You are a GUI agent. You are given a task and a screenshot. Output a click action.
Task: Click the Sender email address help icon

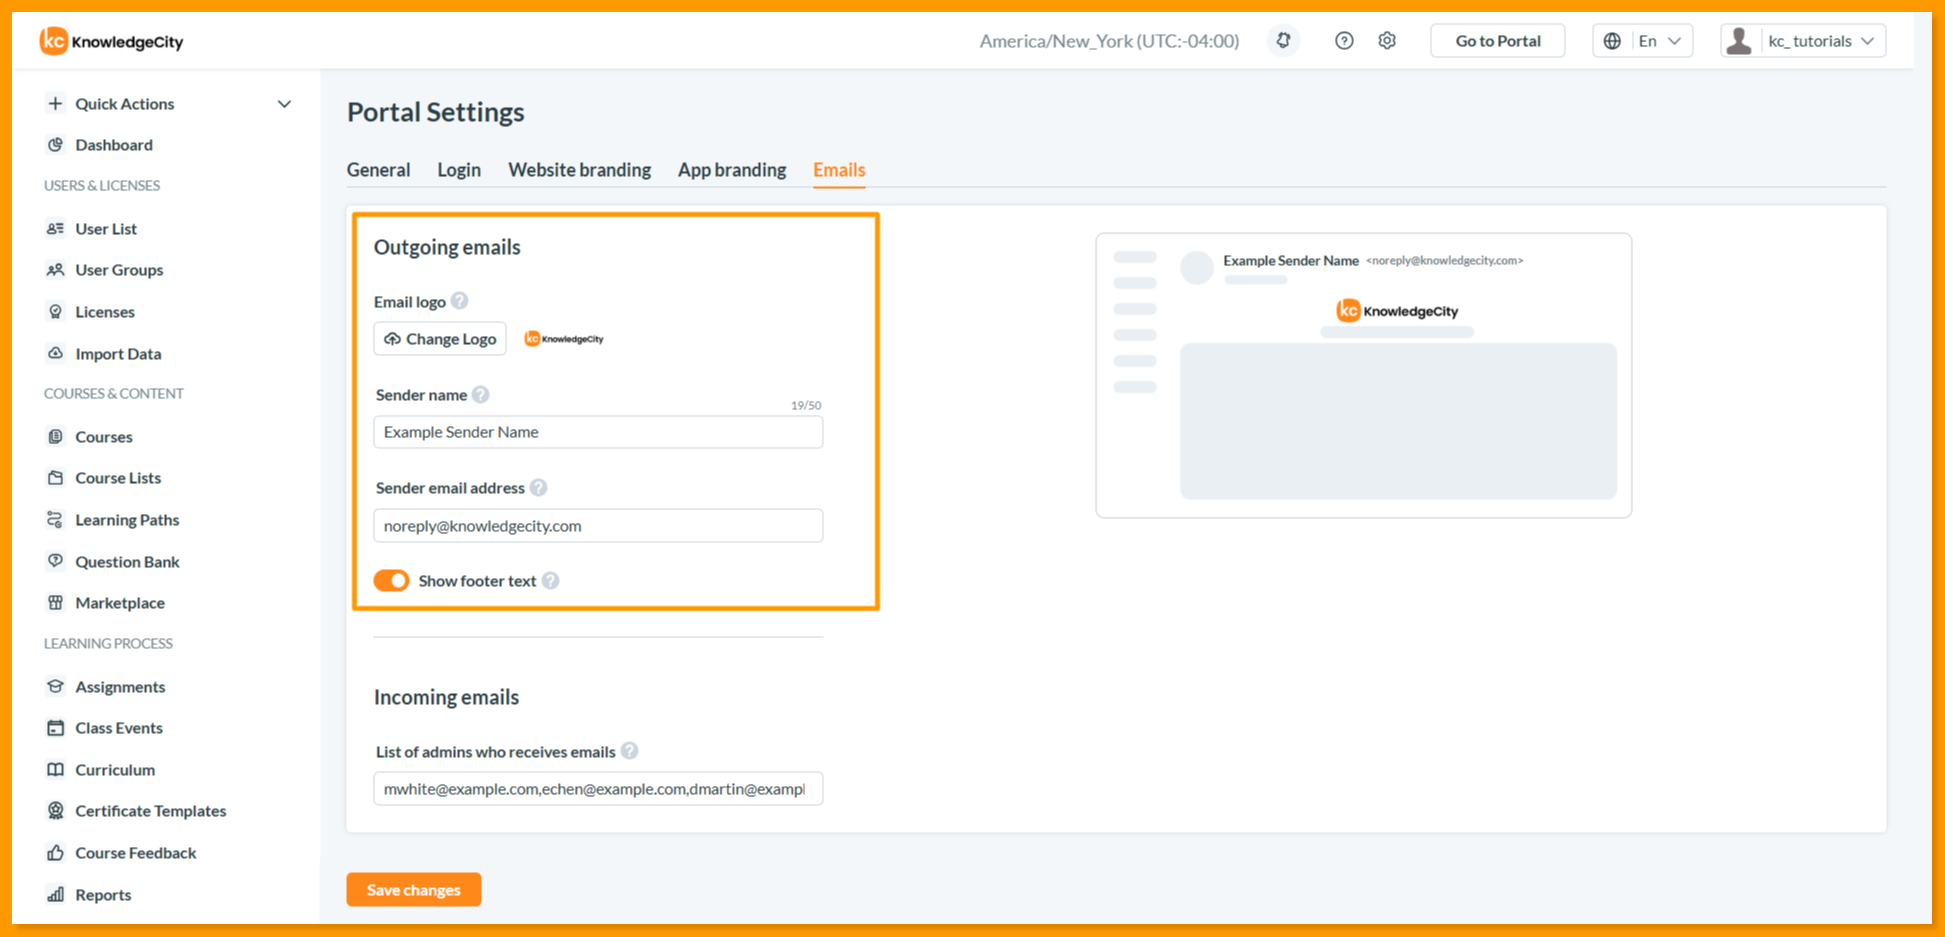(x=538, y=487)
